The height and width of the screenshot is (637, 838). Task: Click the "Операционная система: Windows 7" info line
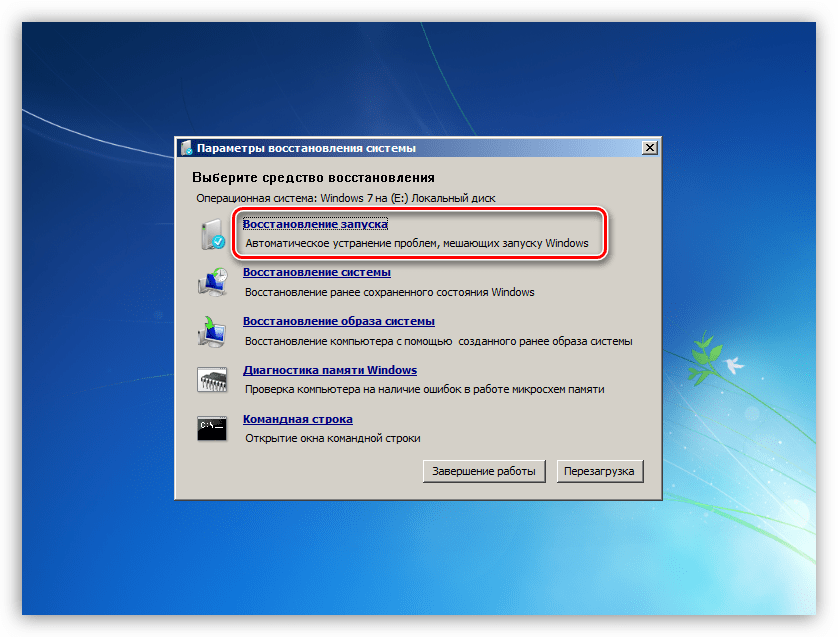coord(343,198)
